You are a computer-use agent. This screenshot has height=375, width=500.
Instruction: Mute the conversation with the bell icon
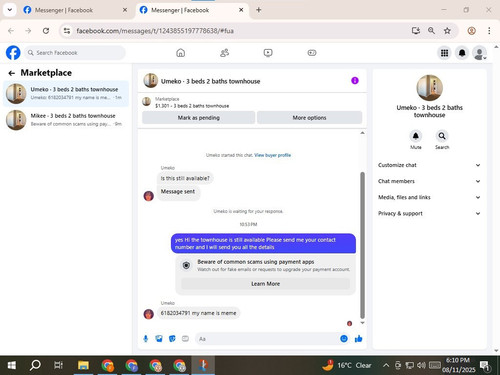tap(416, 136)
